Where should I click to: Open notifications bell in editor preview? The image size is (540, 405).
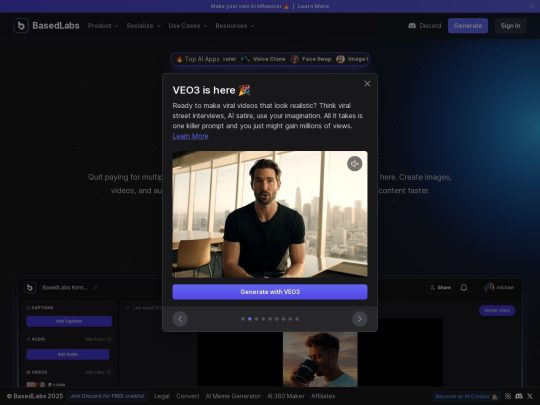click(464, 288)
